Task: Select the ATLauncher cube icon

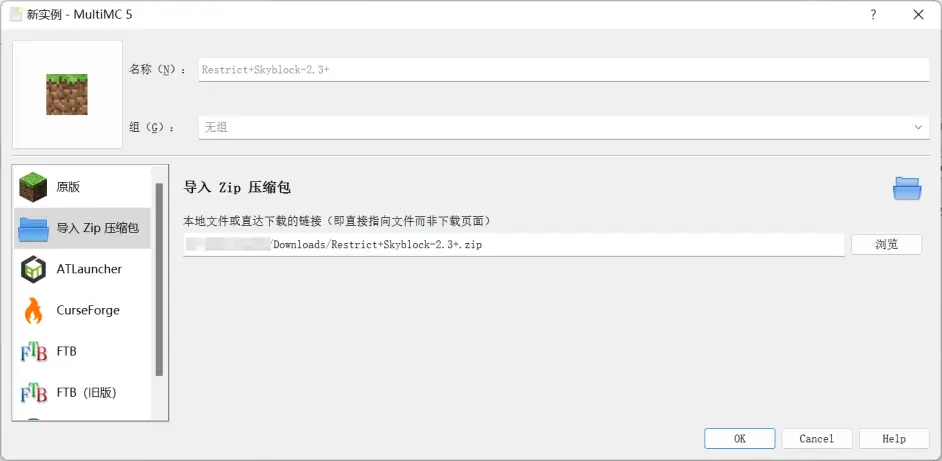Action: tap(33, 269)
